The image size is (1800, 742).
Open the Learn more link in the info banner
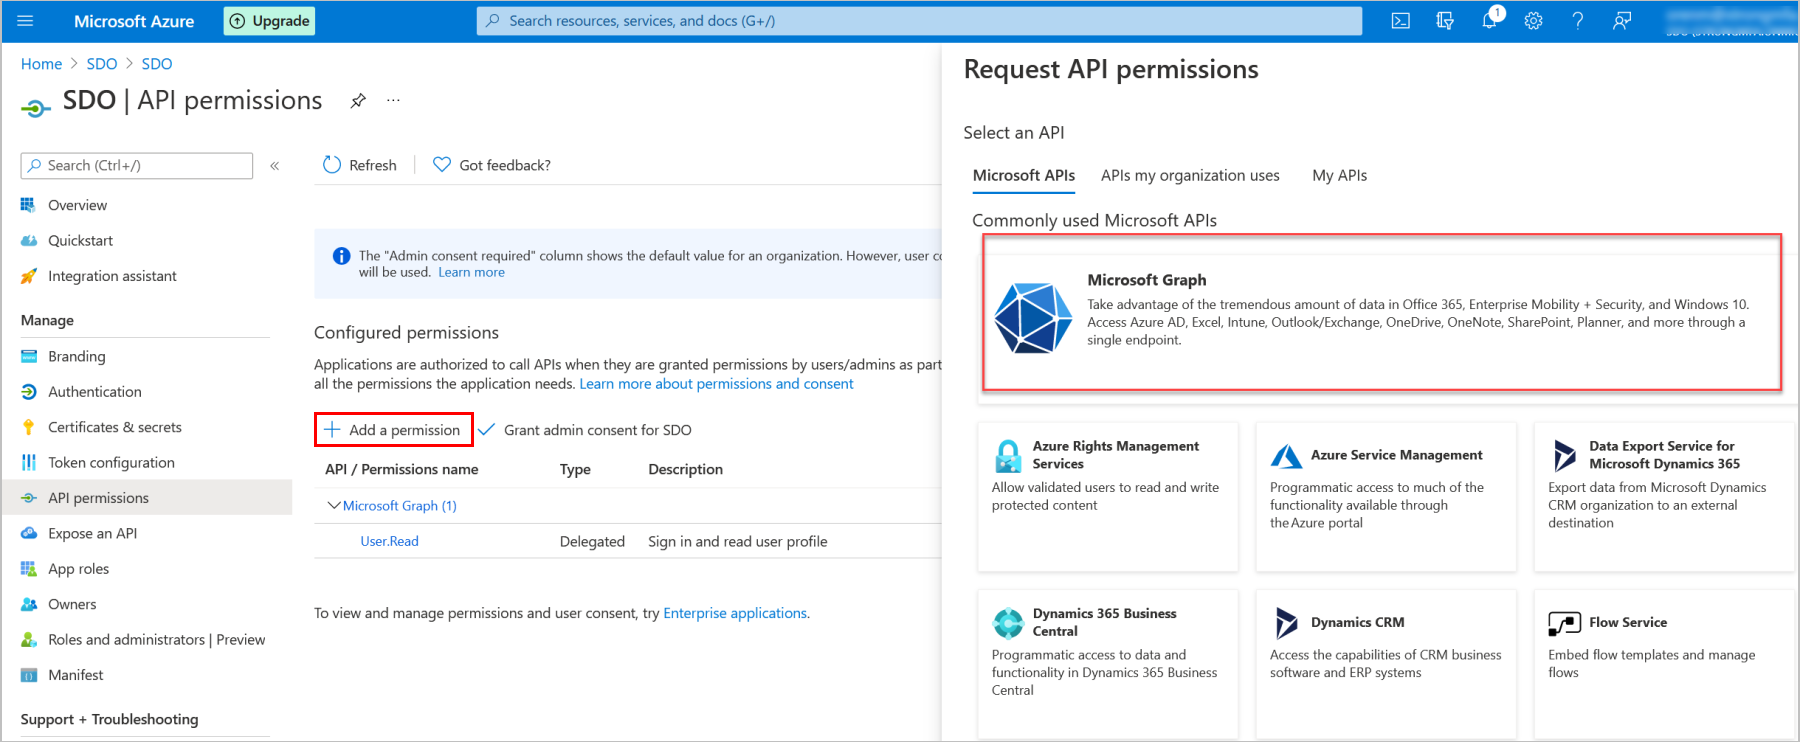[x=471, y=273]
